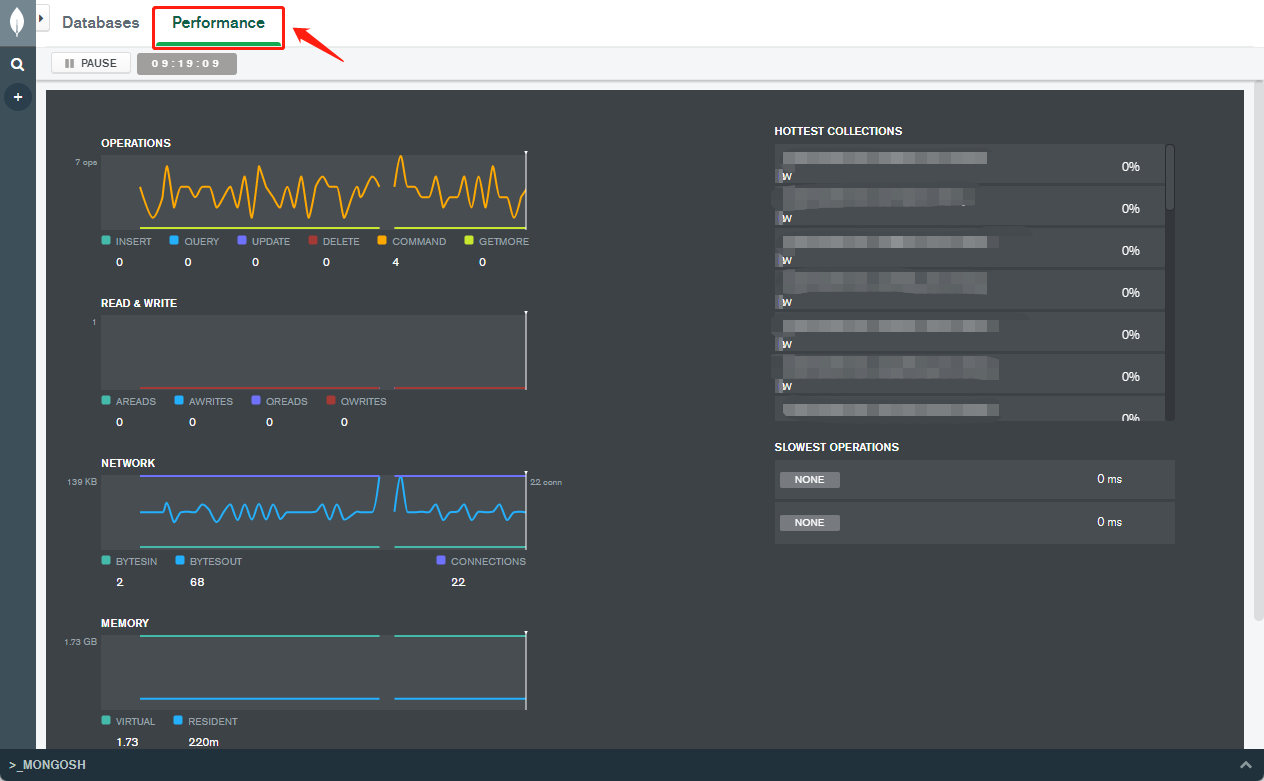The height and width of the screenshot is (781, 1264).
Task: Click the plus icon to add connection
Action: point(17,97)
